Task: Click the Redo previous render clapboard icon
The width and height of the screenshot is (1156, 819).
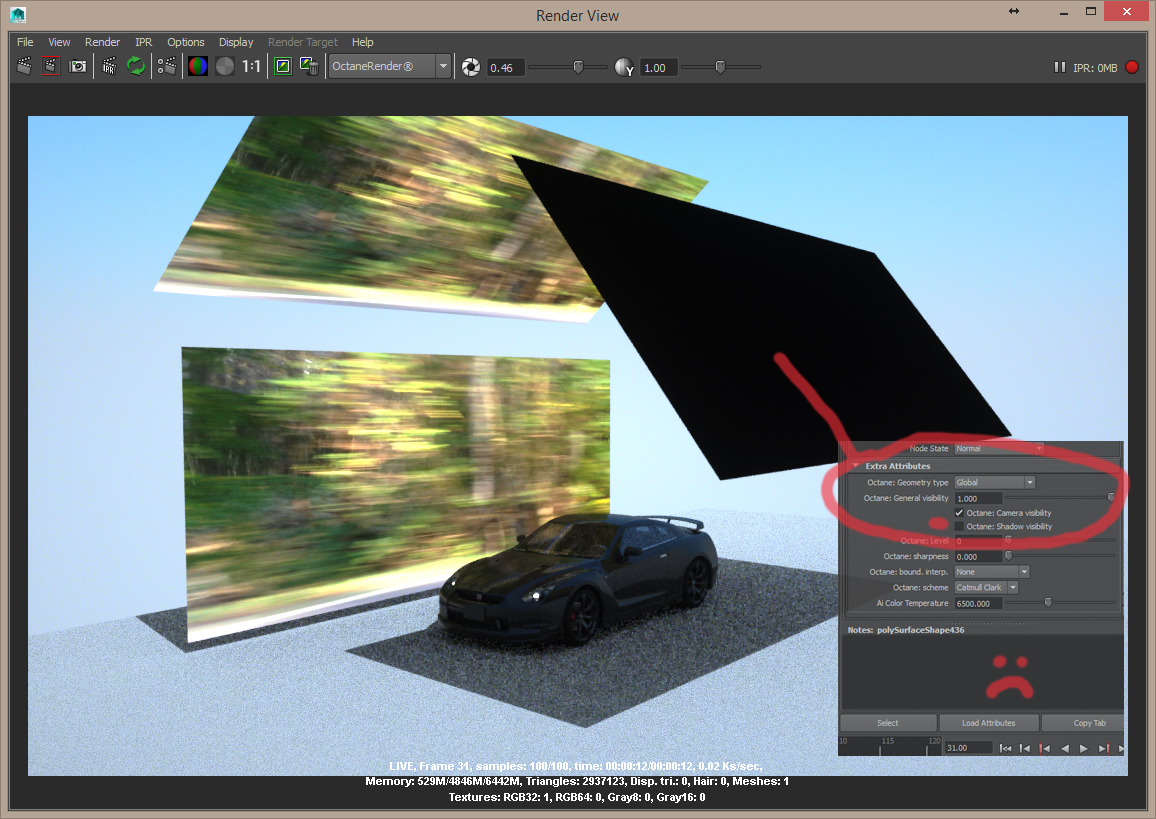Action: click(24, 66)
